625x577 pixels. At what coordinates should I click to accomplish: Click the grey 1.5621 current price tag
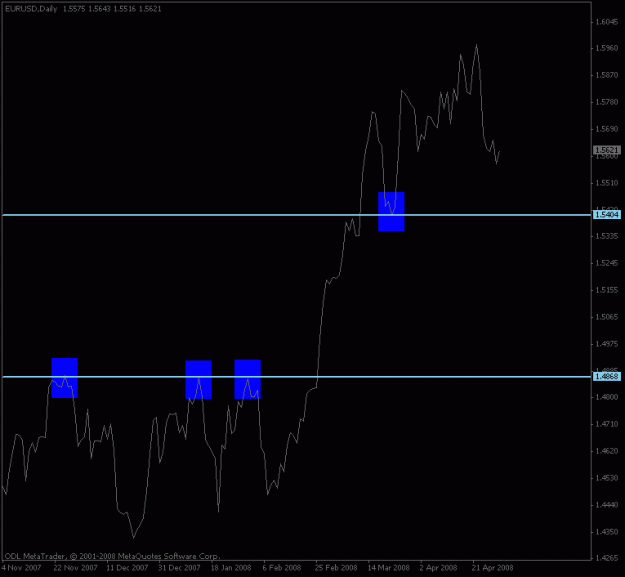coord(607,150)
